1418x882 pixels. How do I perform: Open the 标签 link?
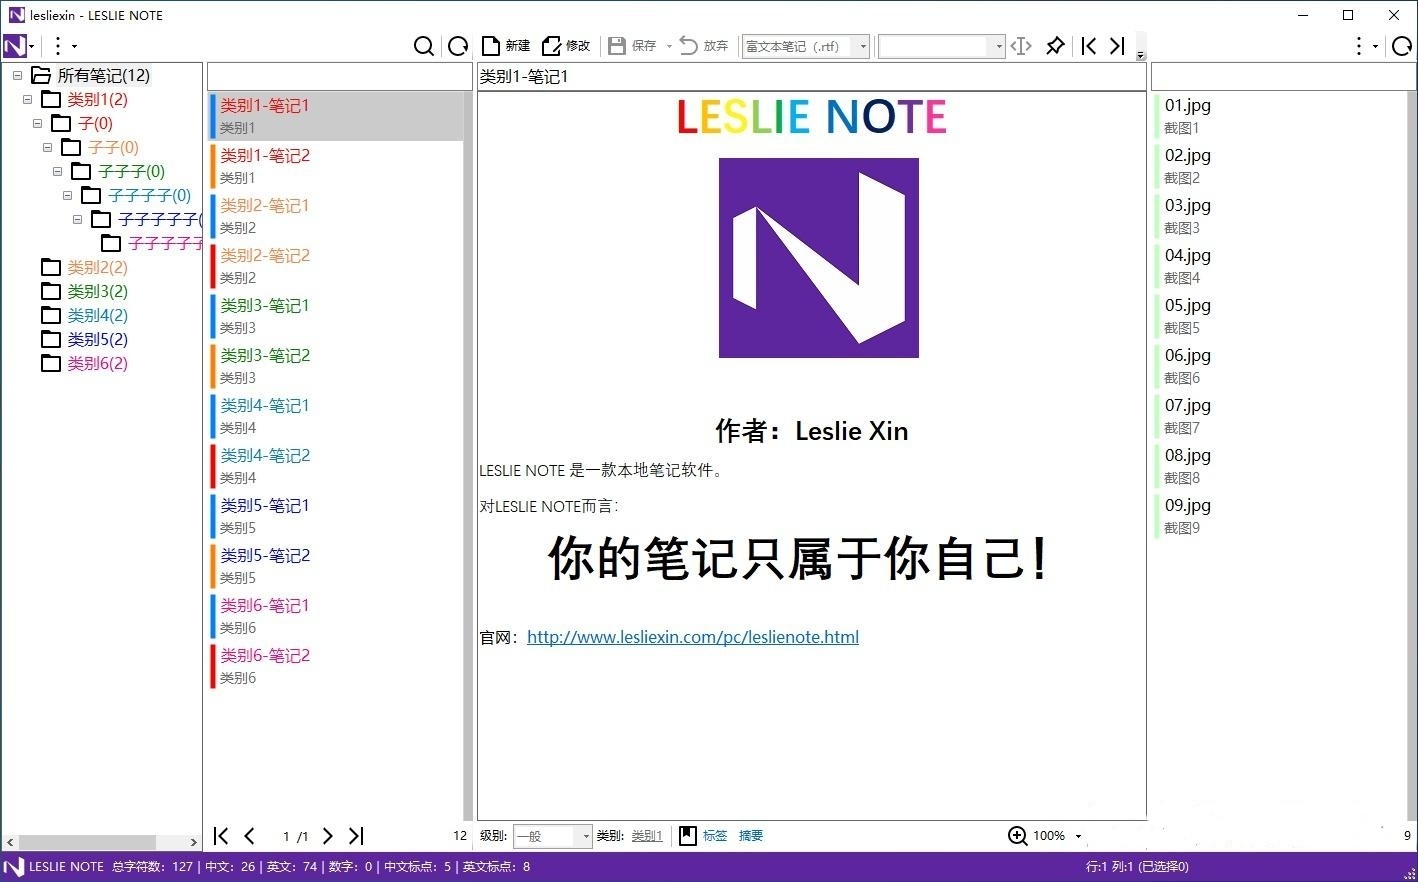(x=715, y=836)
